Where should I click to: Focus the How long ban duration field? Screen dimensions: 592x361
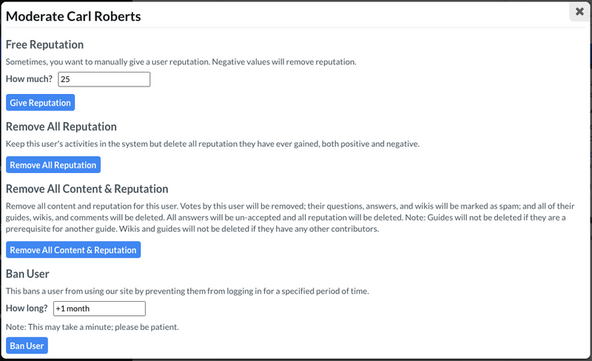tap(99, 309)
